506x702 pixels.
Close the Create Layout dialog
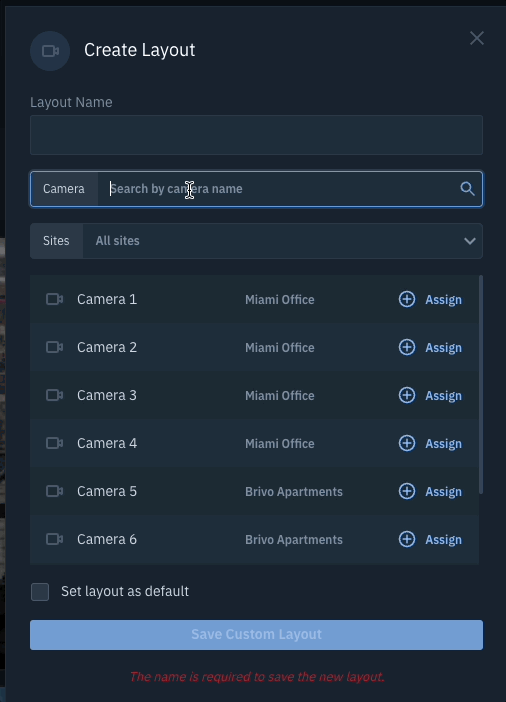tap(477, 38)
